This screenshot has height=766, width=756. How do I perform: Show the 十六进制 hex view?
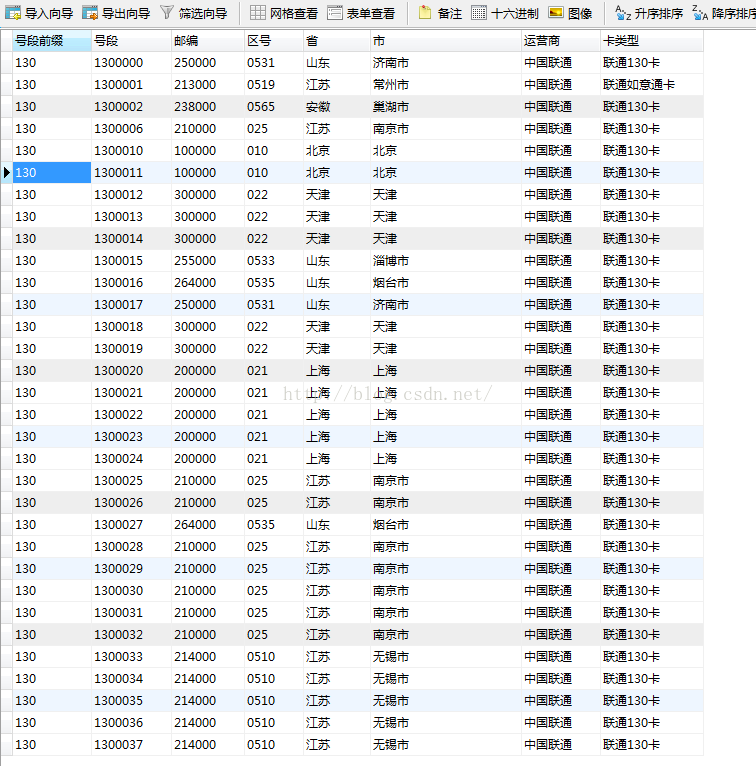click(x=505, y=13)
